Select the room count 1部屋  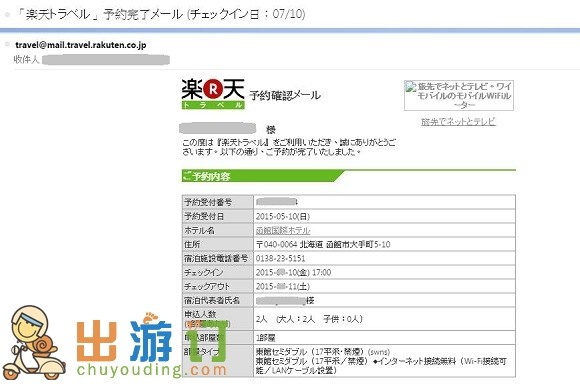[x=266, y=338]
